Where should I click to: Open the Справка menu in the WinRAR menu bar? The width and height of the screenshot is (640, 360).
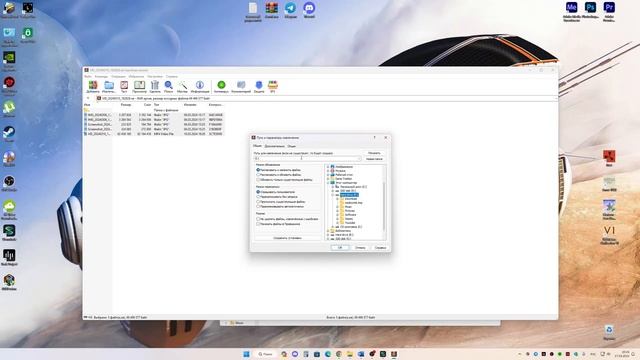(172, 76)
